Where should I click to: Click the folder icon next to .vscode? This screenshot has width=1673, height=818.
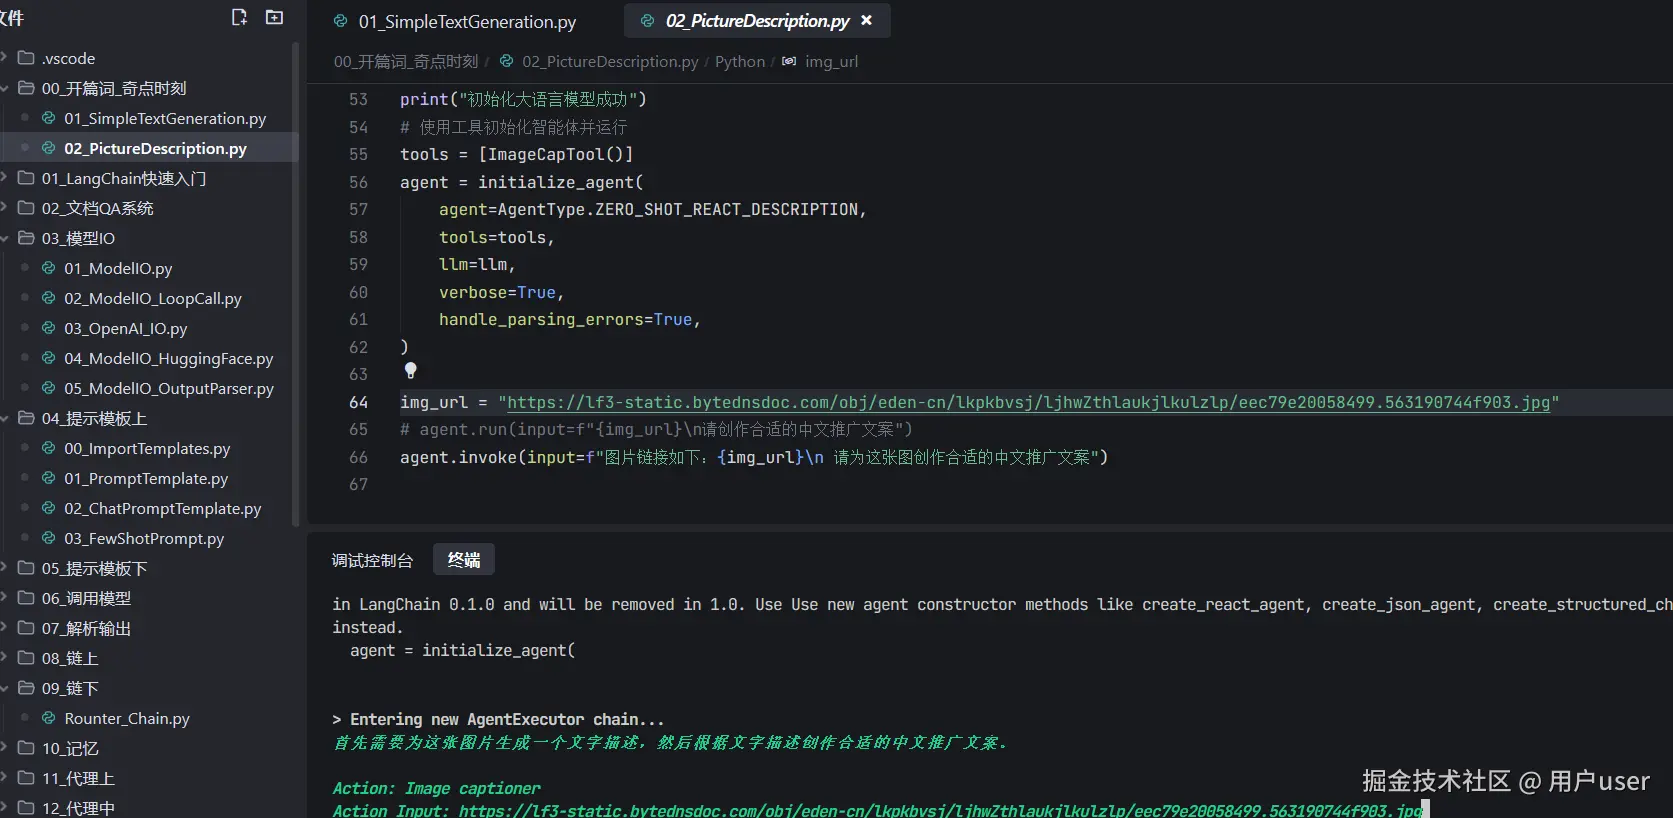[26, 58]
